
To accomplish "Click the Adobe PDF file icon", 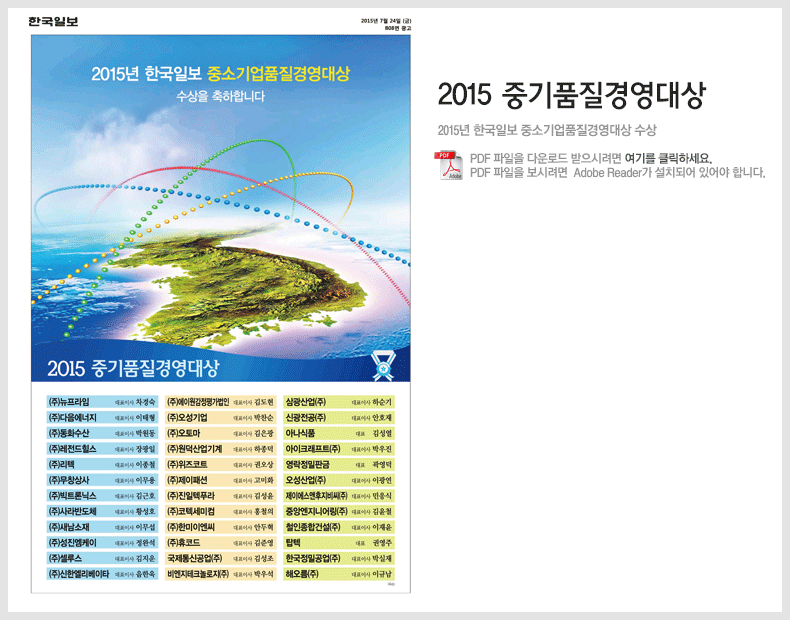I will coord(448,165).
